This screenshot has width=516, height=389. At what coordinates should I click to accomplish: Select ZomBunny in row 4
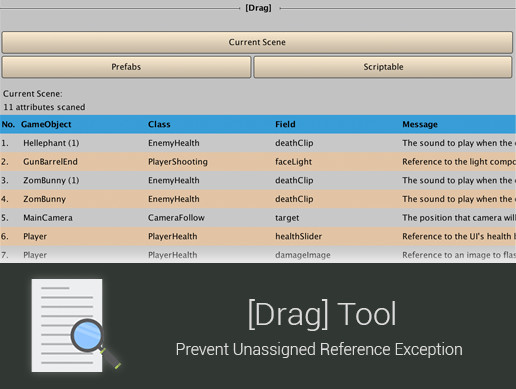coord(44,199)
